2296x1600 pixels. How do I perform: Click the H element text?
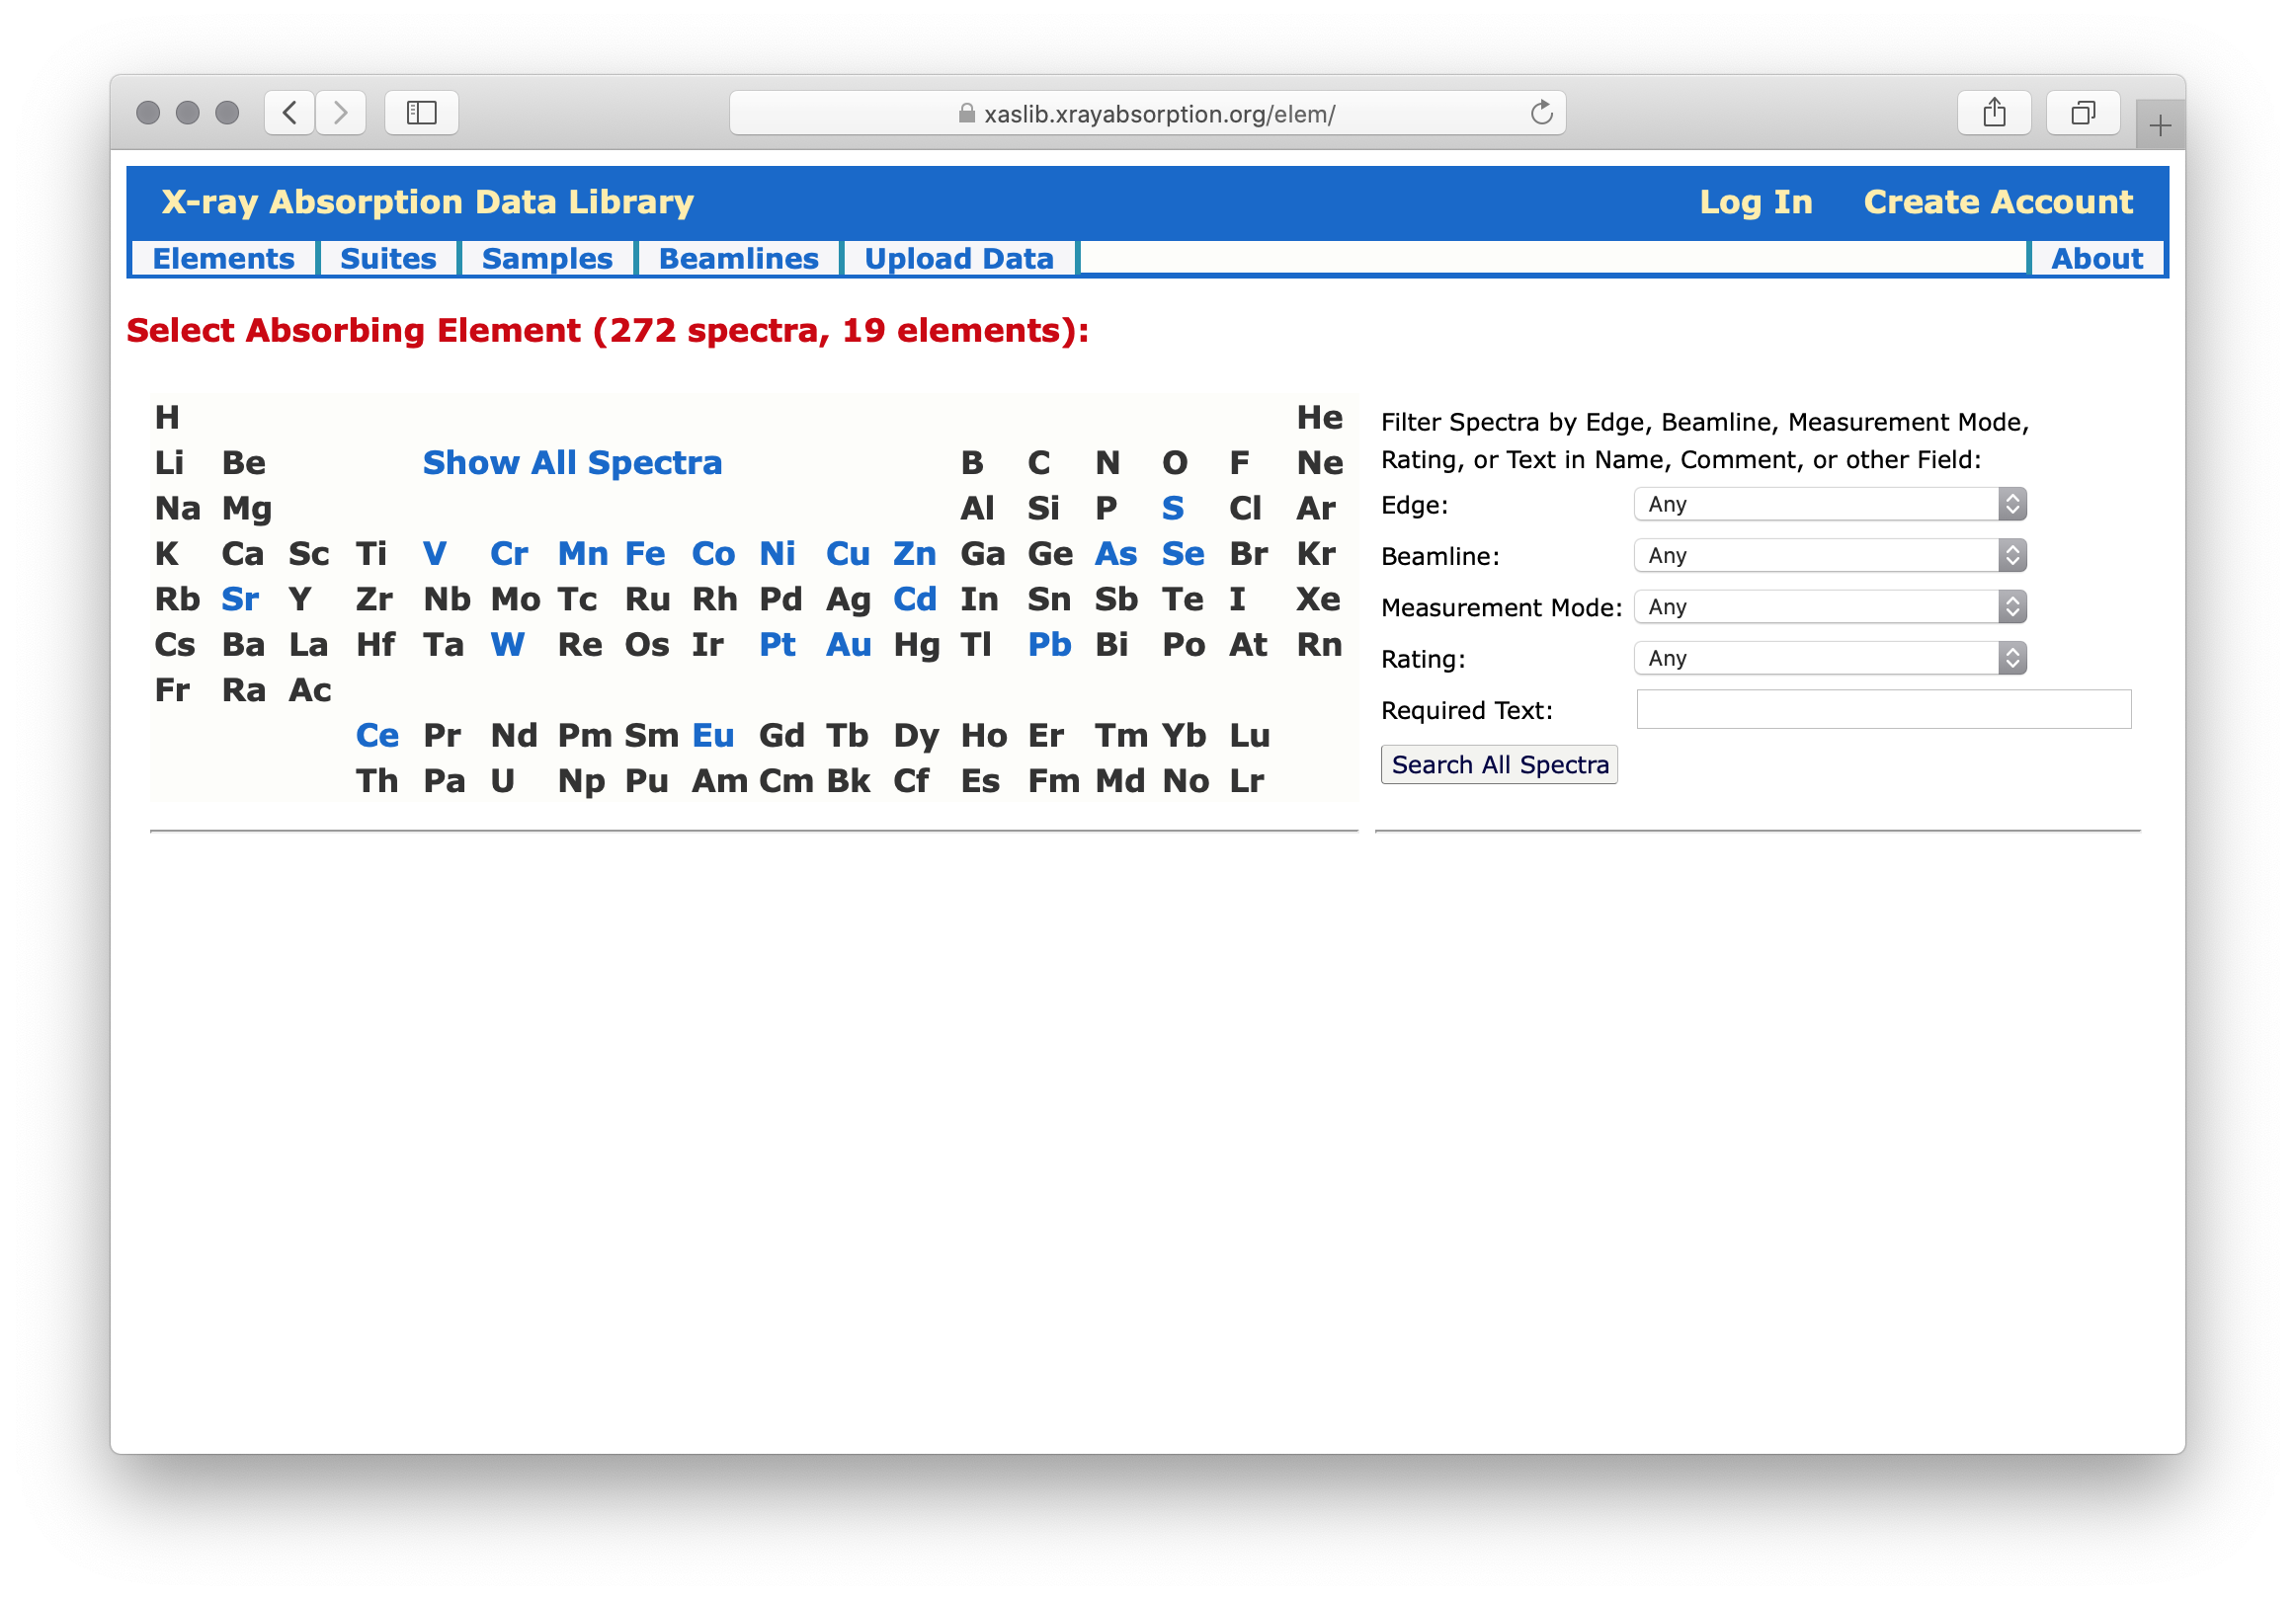click(x=167, y=418)
